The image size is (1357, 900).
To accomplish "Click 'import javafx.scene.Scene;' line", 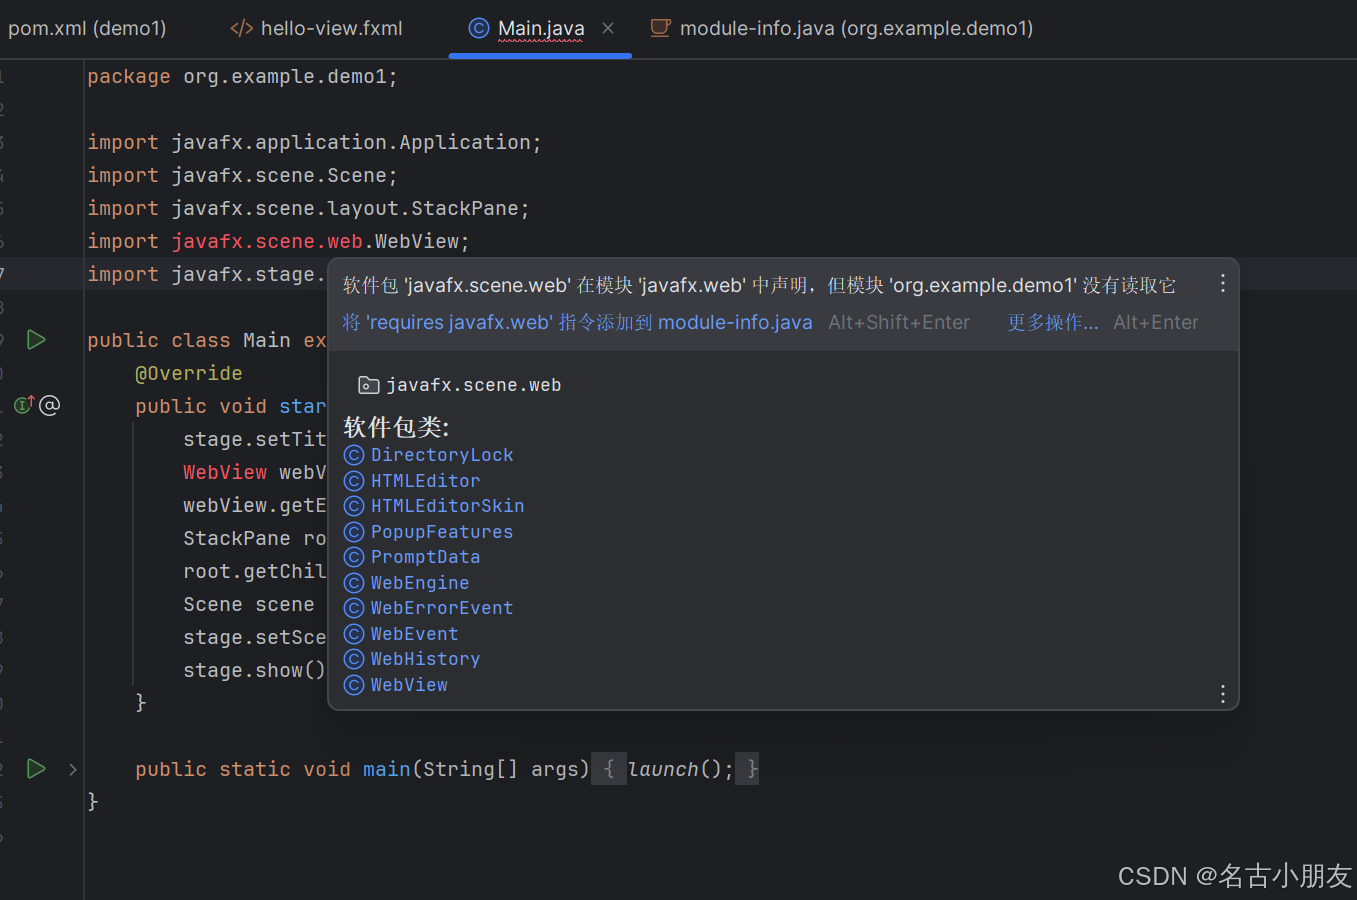I will 242,175.
